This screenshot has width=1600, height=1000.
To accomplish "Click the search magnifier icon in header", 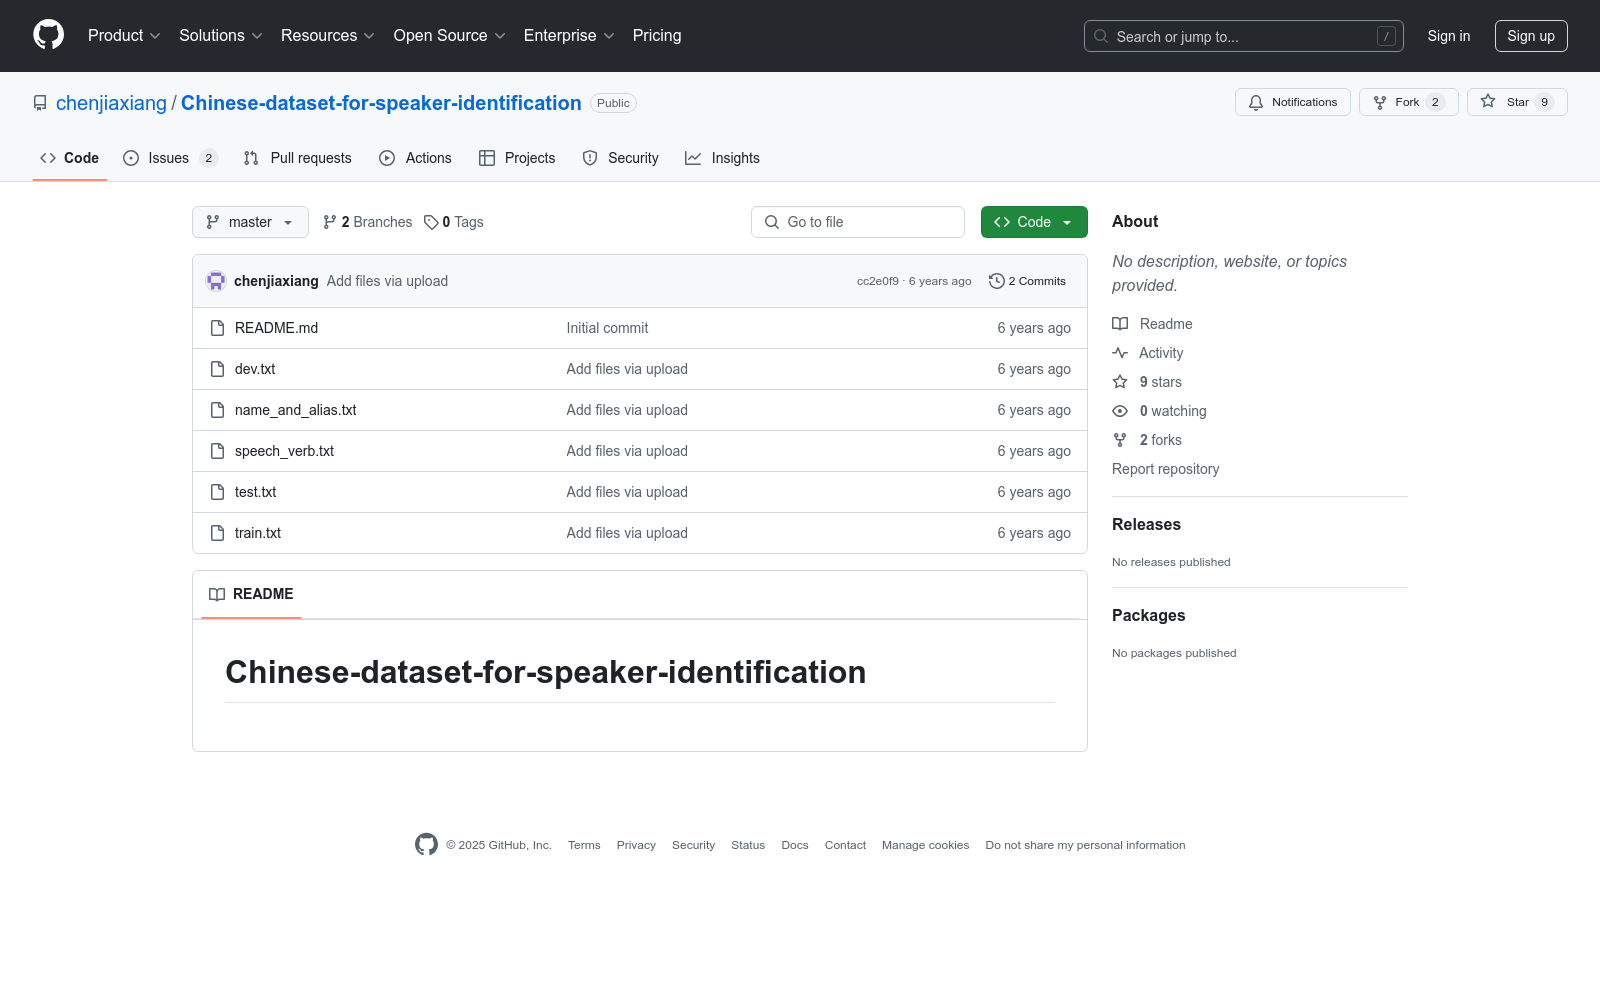I will pos(1101,36).
